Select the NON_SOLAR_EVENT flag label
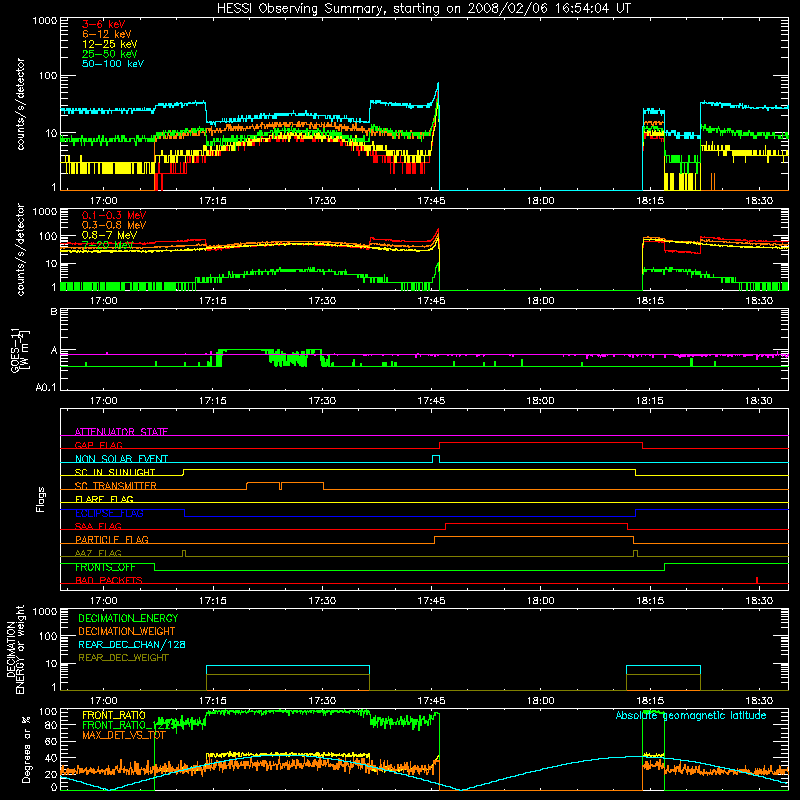Screen dimensions: 800x800 point(121,459)
